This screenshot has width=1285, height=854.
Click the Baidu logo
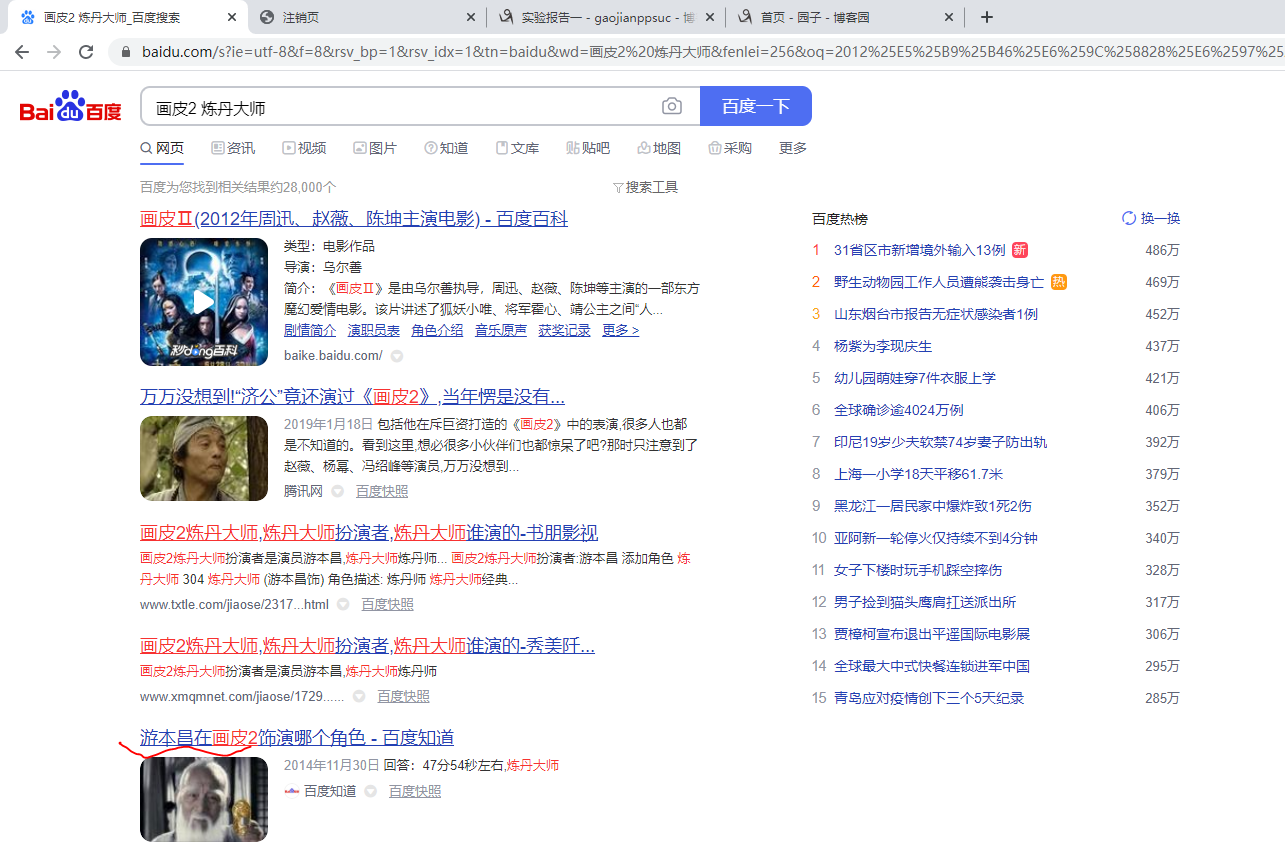click(70, 107)
